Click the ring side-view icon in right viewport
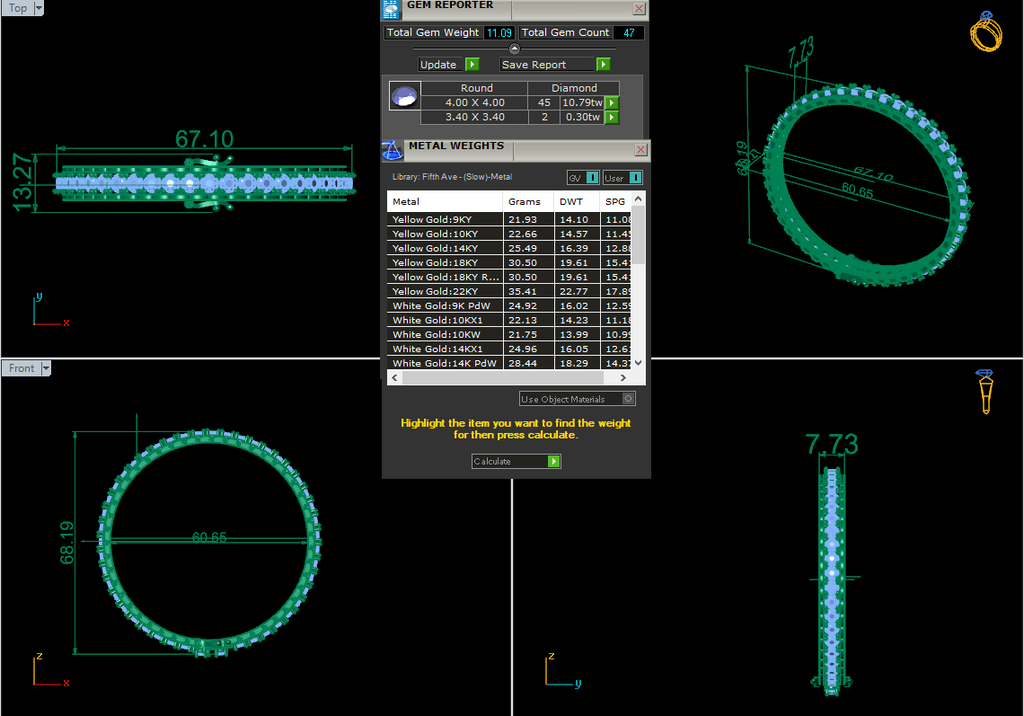The height and width of the screenshot is (716, 1024). 985,391
